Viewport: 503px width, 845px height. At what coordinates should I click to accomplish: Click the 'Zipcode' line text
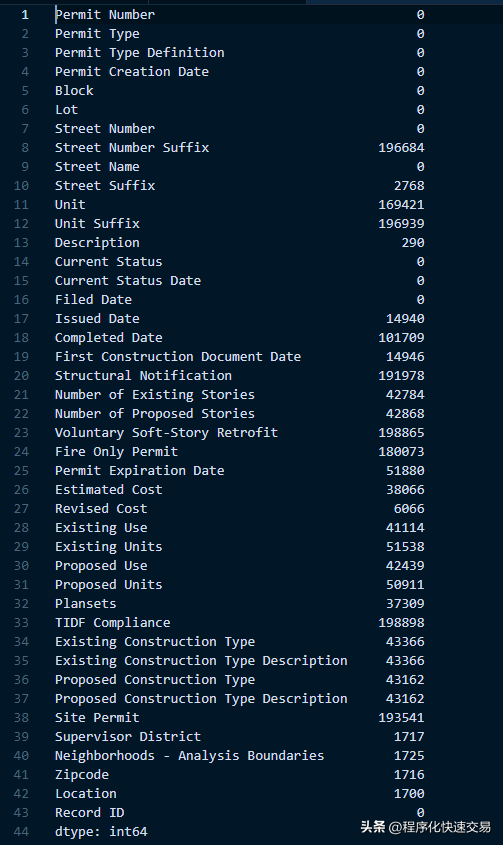[81, 774]
